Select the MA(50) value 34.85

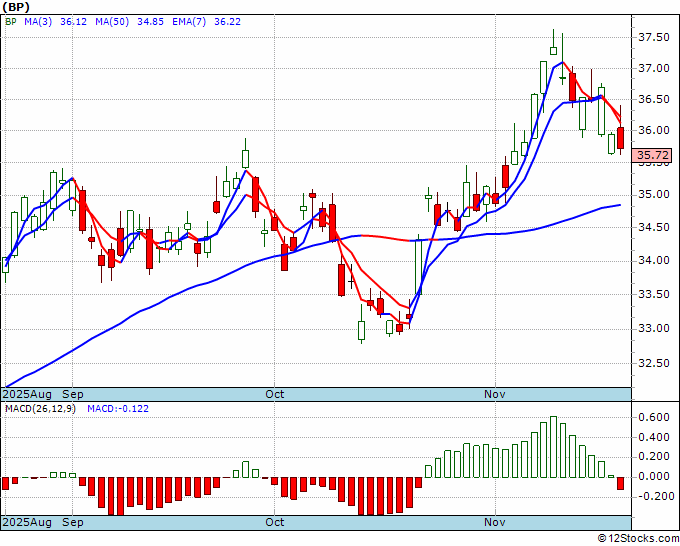click(x=150, y=22)
